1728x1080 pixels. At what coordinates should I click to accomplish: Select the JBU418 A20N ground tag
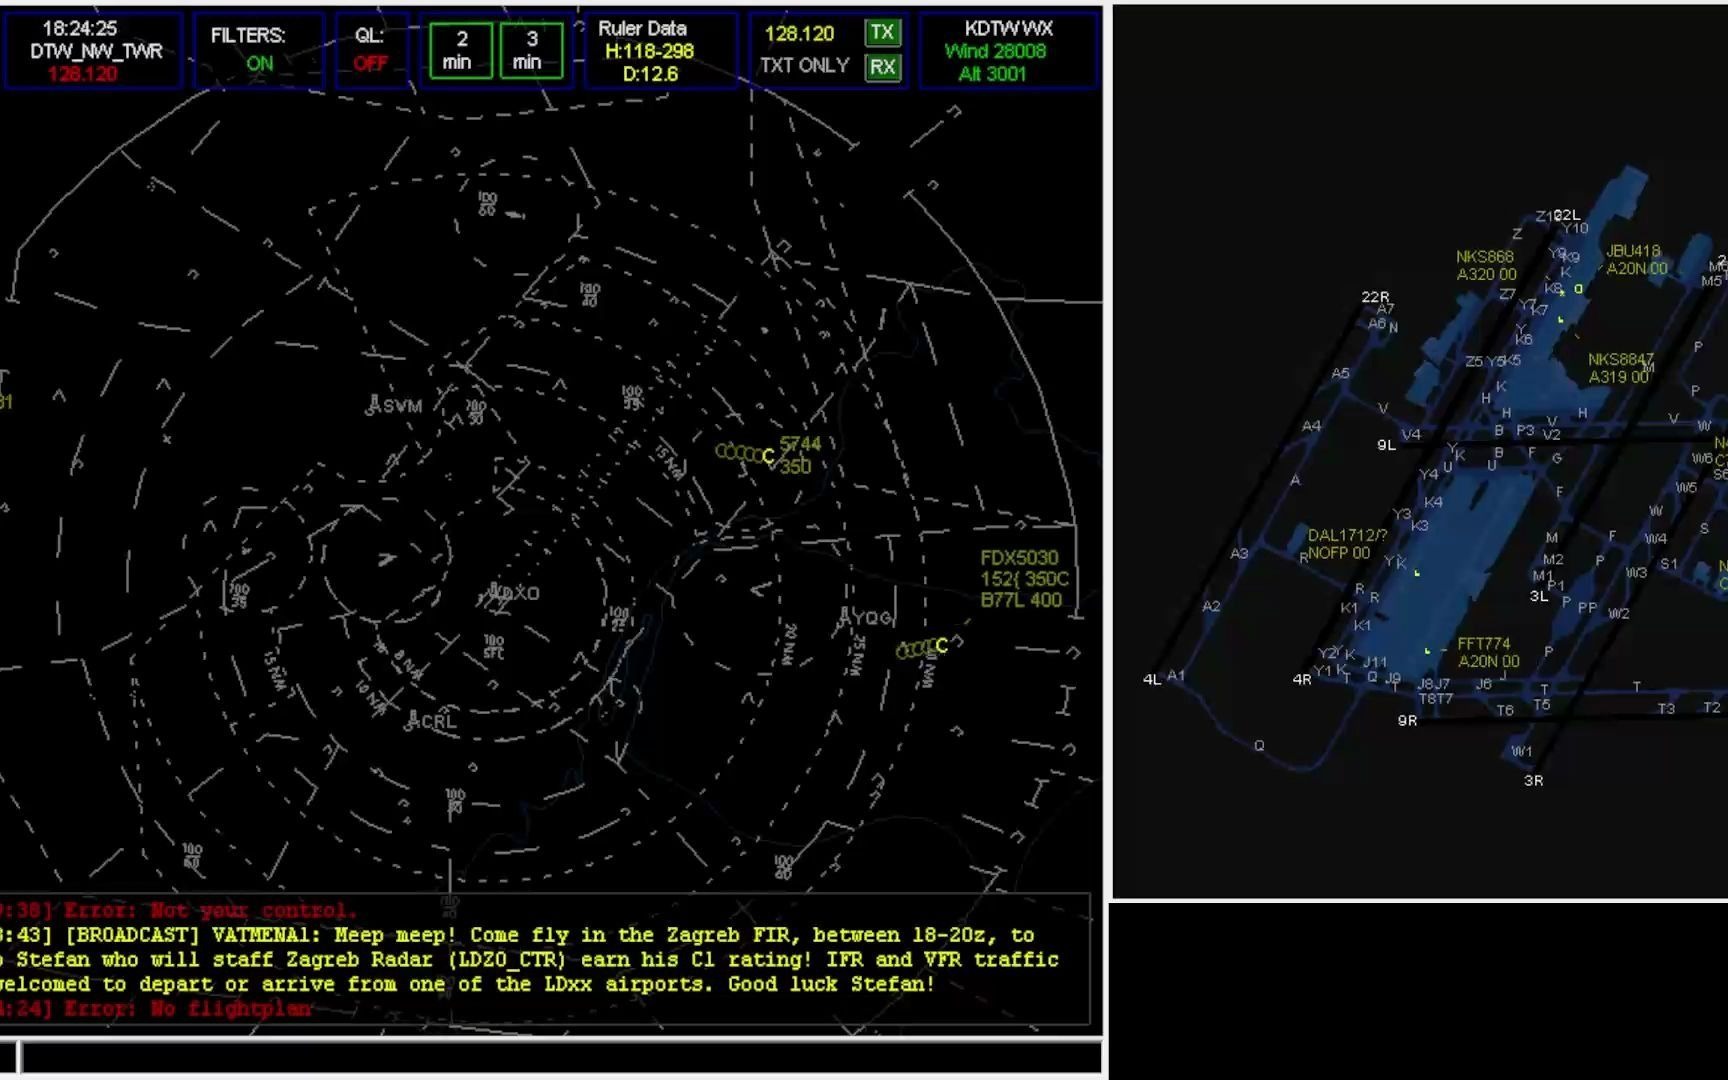coord(1636,260)
